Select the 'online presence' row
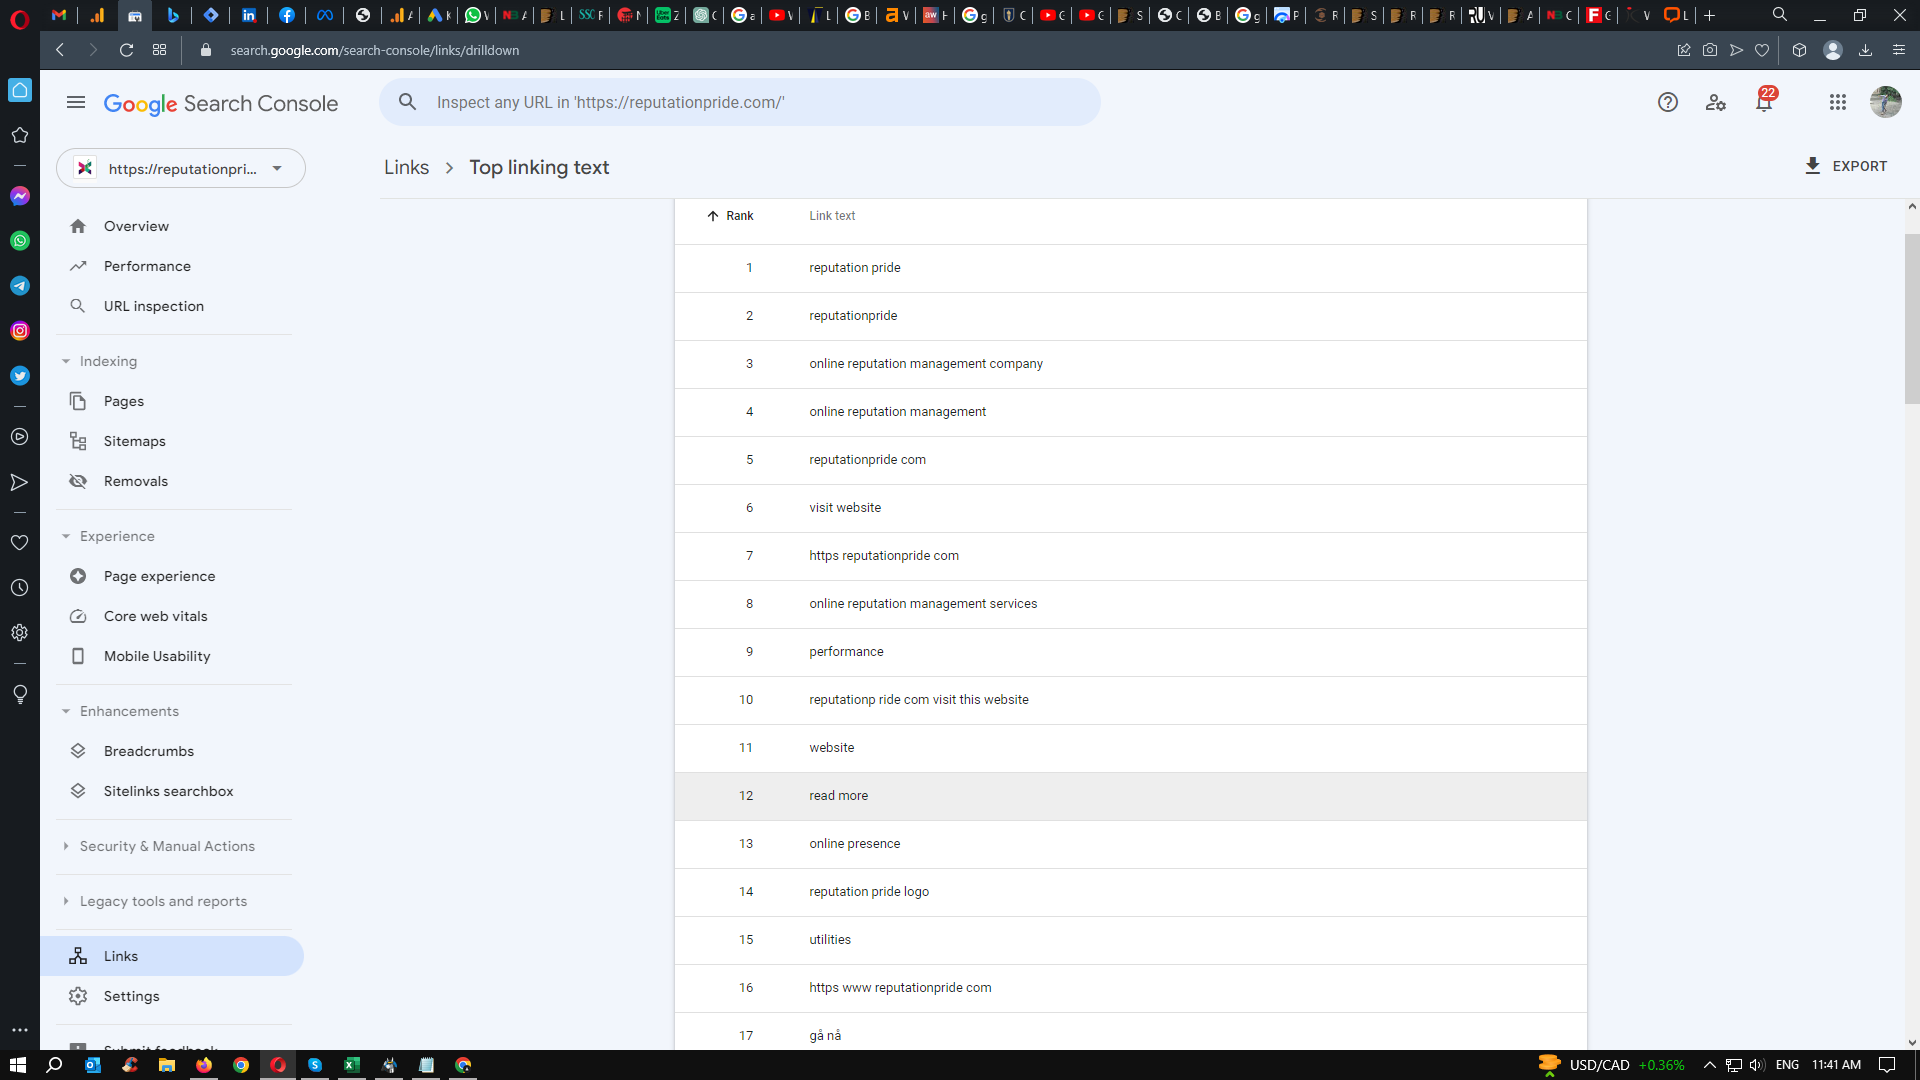 pyautogui.click(x=1130, y=844)
